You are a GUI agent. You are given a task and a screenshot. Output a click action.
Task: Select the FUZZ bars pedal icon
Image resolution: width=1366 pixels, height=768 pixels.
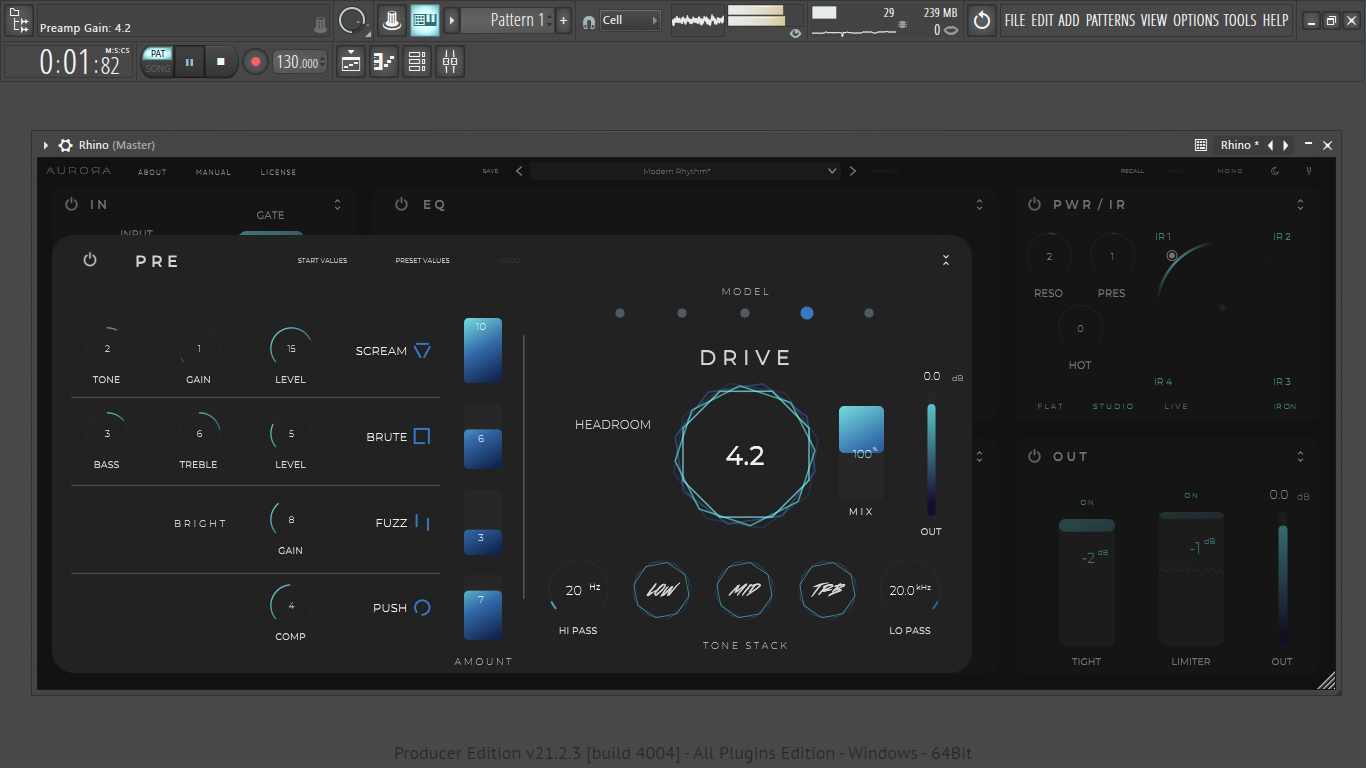click(x=422, y=522)
